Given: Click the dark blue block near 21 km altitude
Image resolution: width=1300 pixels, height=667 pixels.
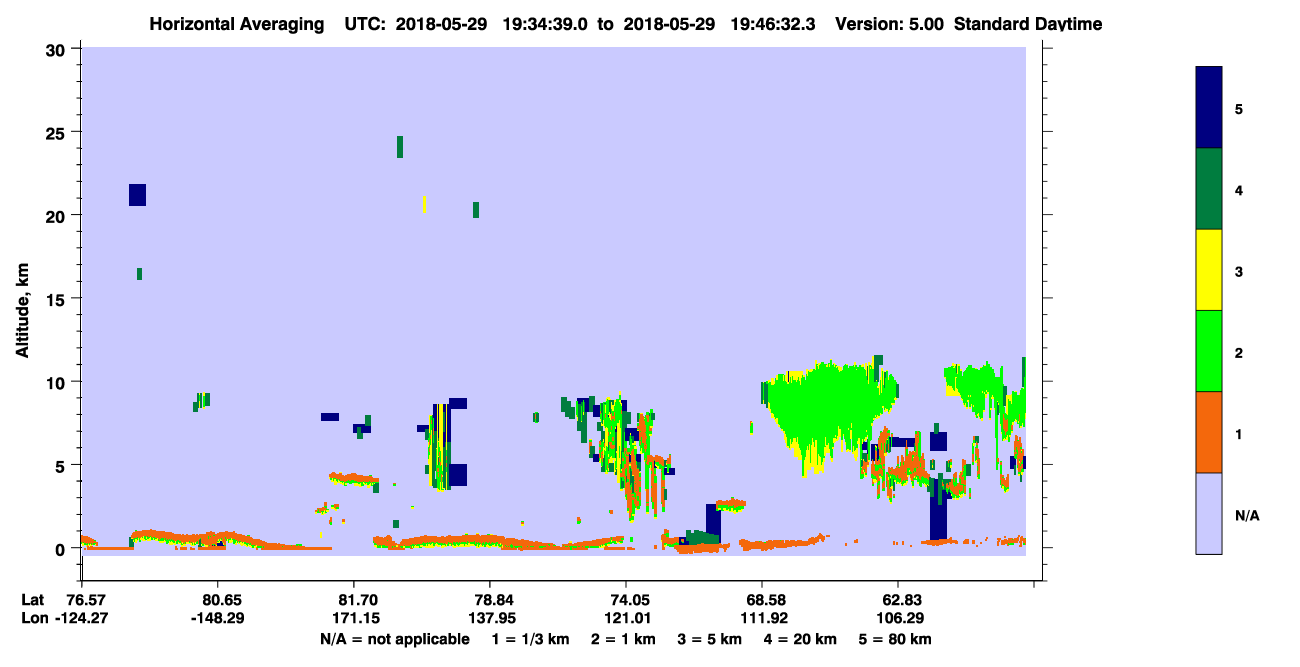Looking at the screenshot, I should click(138, 195).
